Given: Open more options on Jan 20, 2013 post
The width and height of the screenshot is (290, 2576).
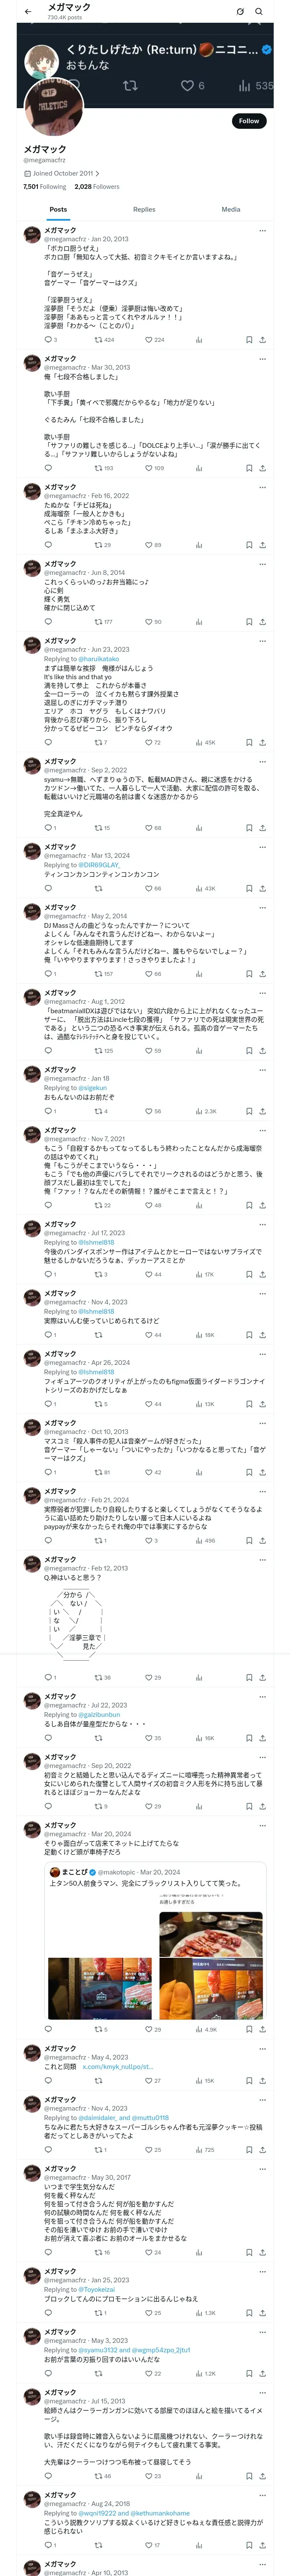Looking at the screenshot, I should click(262, 230).
